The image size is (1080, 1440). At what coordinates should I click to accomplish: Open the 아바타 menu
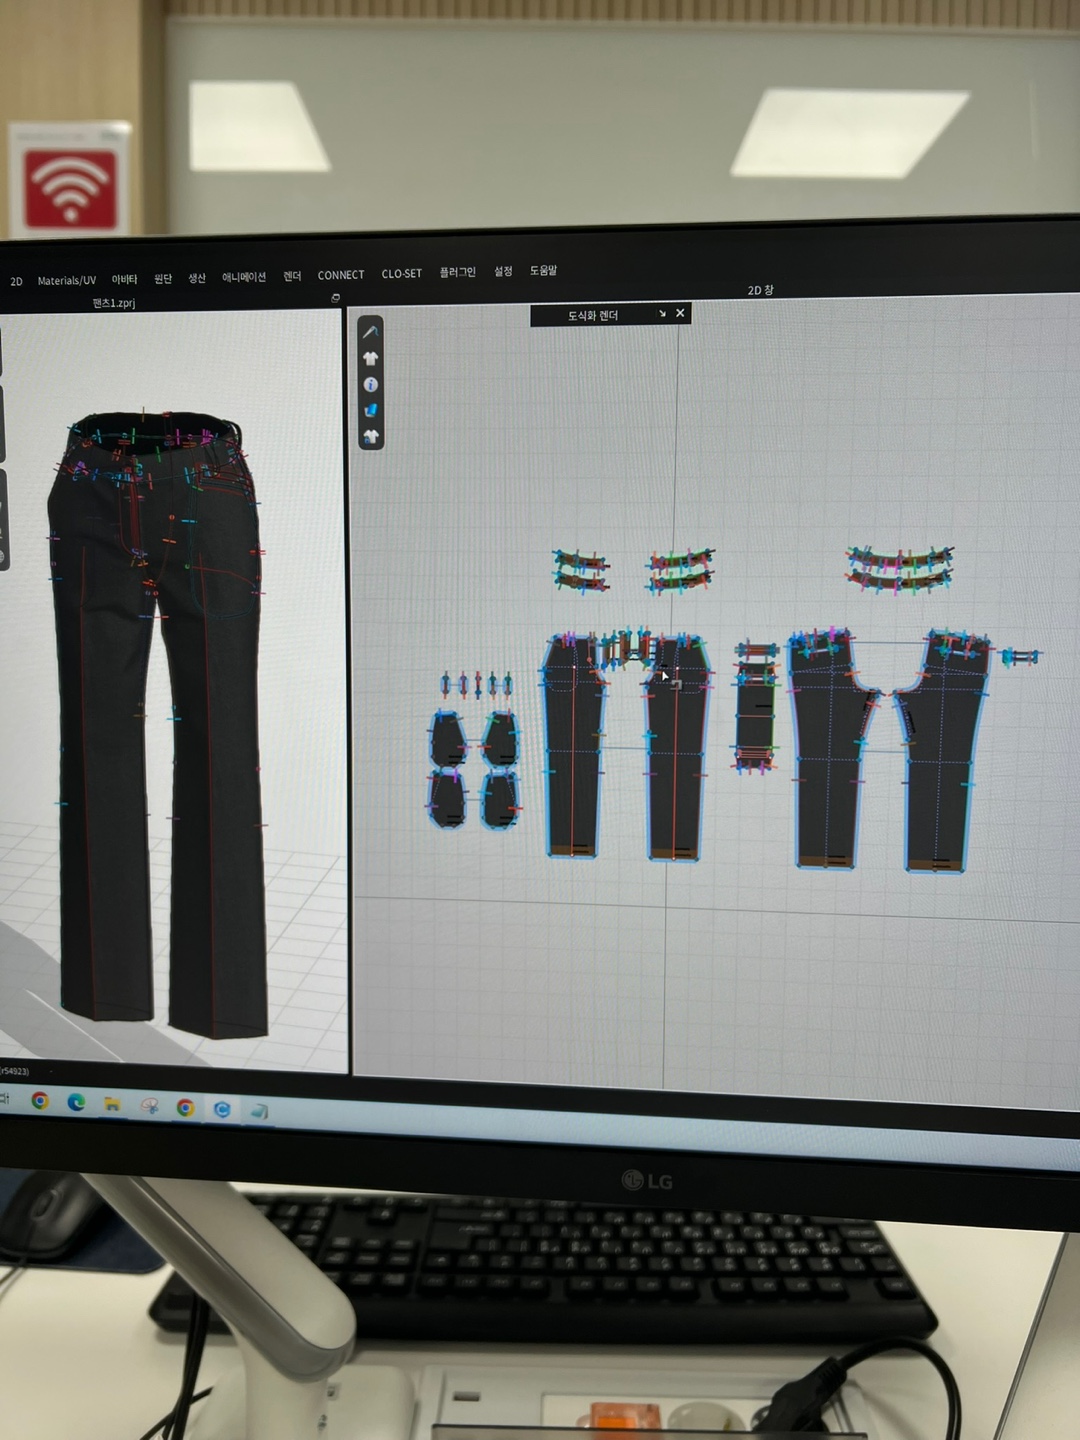[x=124, y=280]
